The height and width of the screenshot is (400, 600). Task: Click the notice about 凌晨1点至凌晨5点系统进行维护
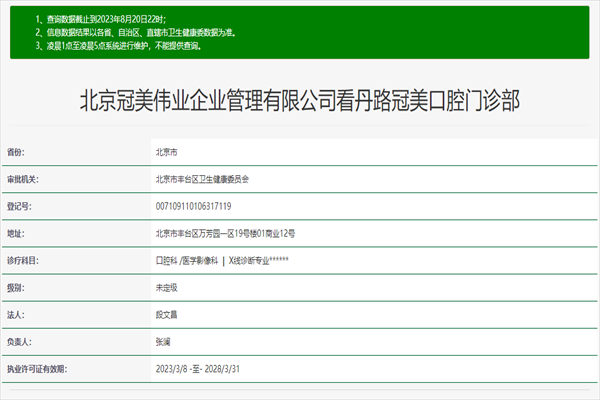coord(118,46)
